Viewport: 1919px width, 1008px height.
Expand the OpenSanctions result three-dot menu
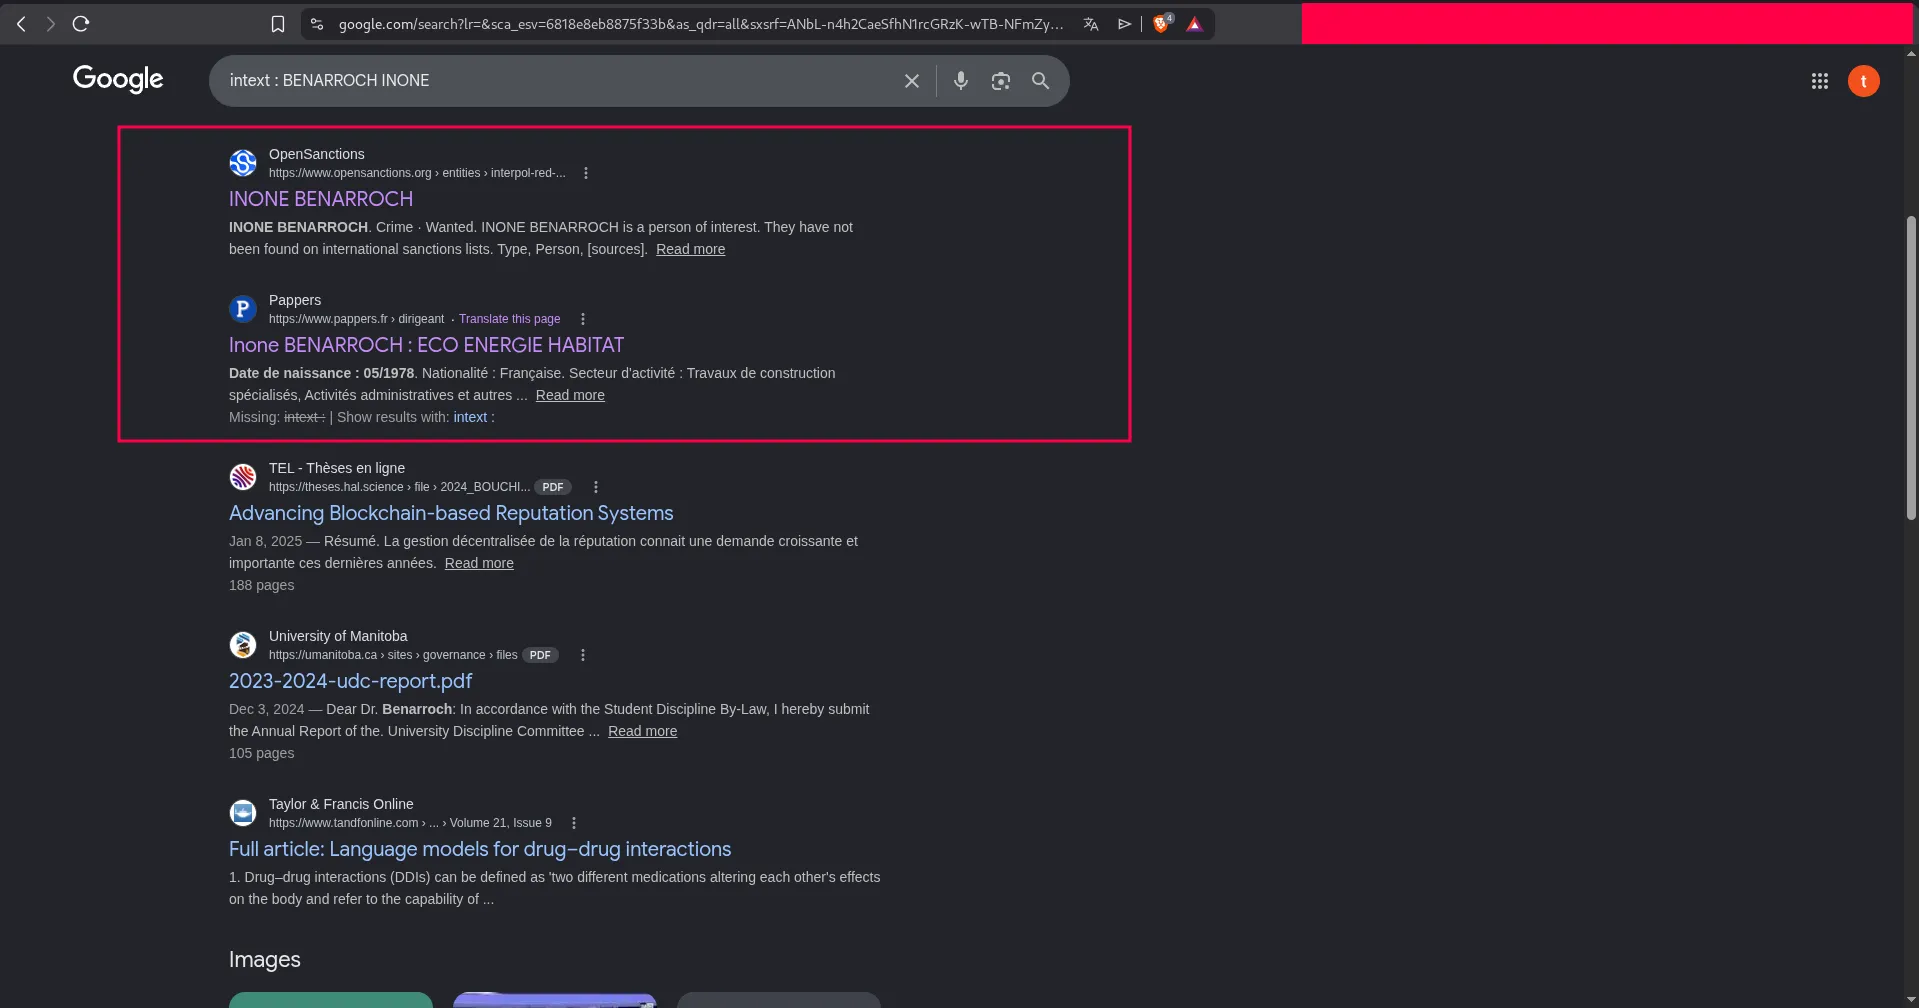click(586, 173)
